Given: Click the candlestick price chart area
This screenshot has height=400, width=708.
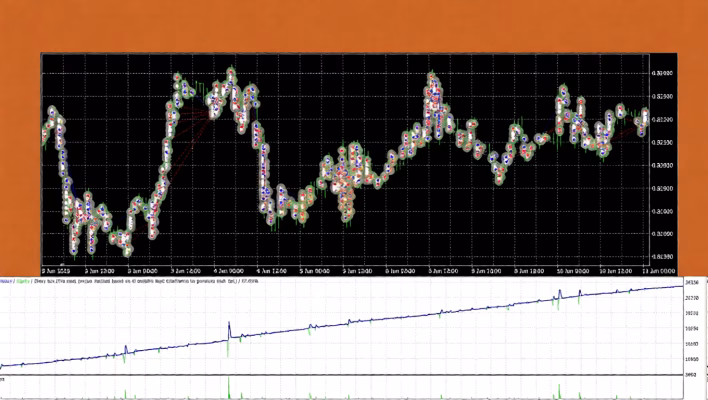Looking at the screenshot, I should pos(345,159).
